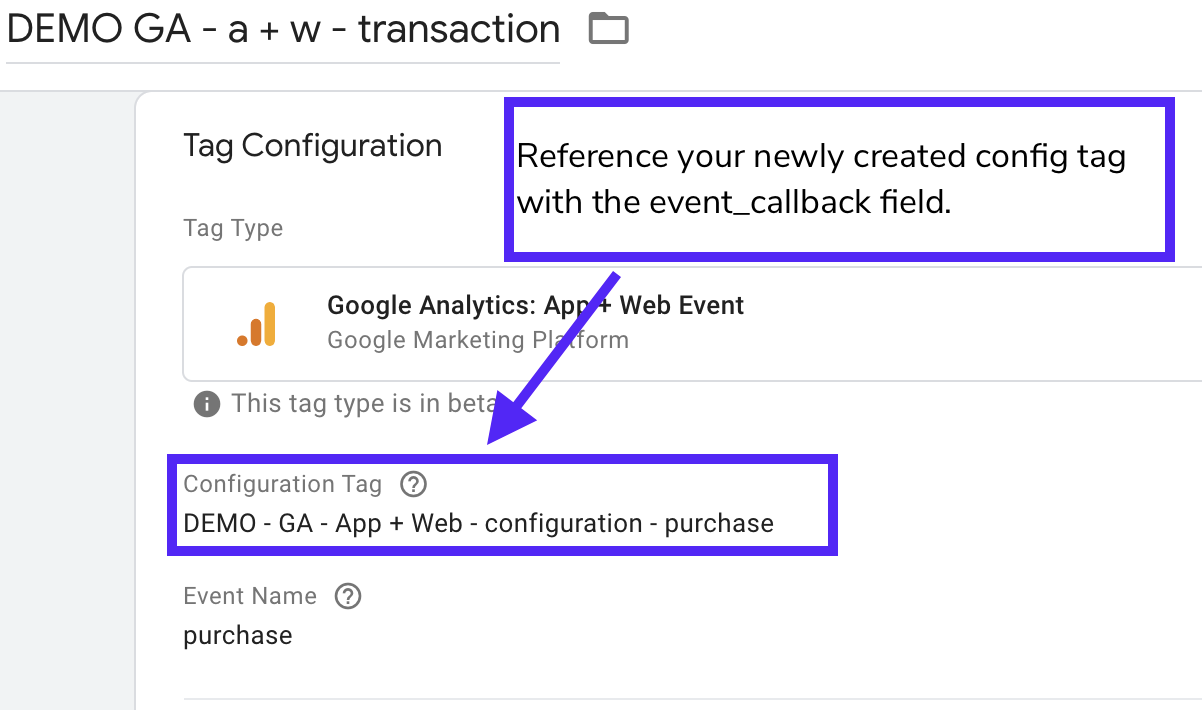Click the Event Name value purchase
This screenshot has width=1202, height=710.
click(x=238, y=636)
